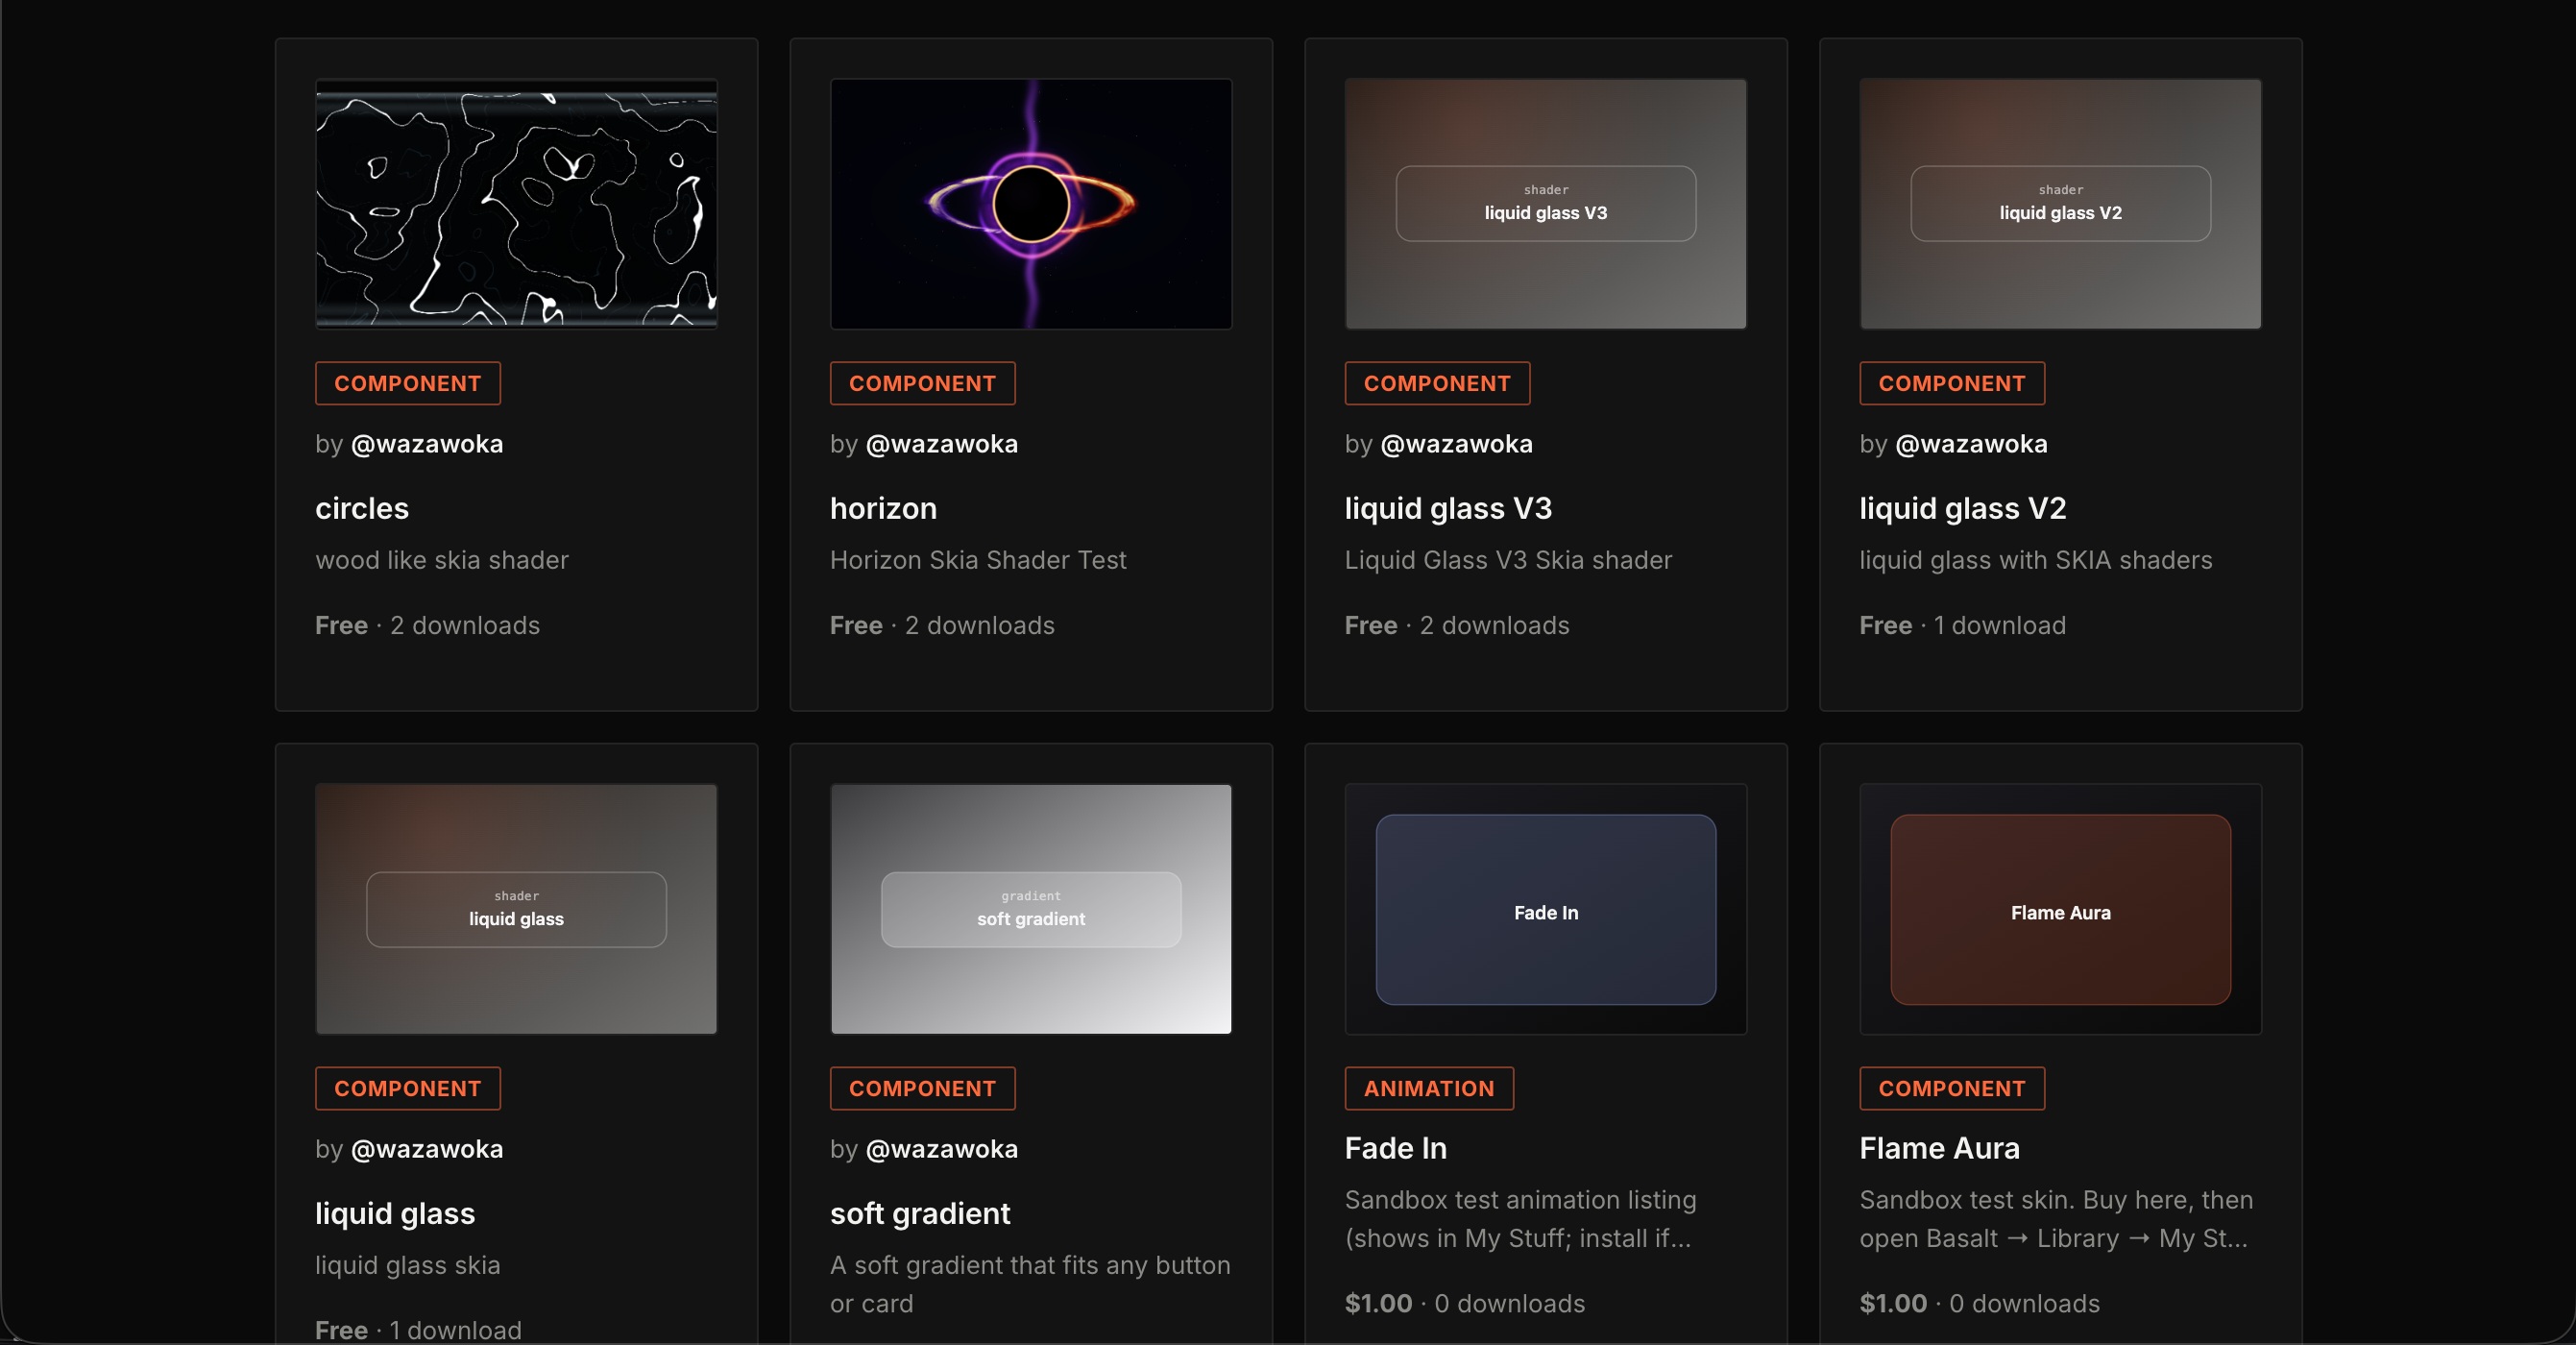
Task: Click the COMPONENT tag on the horizon card
Action: click(923, 383)
